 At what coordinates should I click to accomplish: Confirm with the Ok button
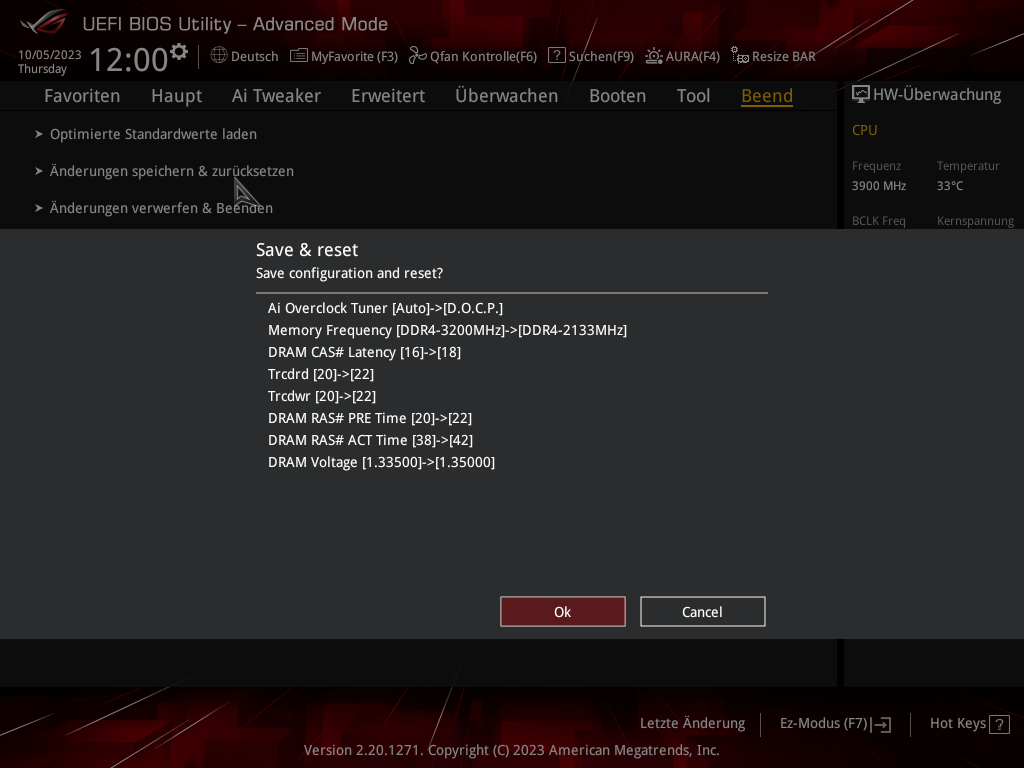tap(563, 611)
